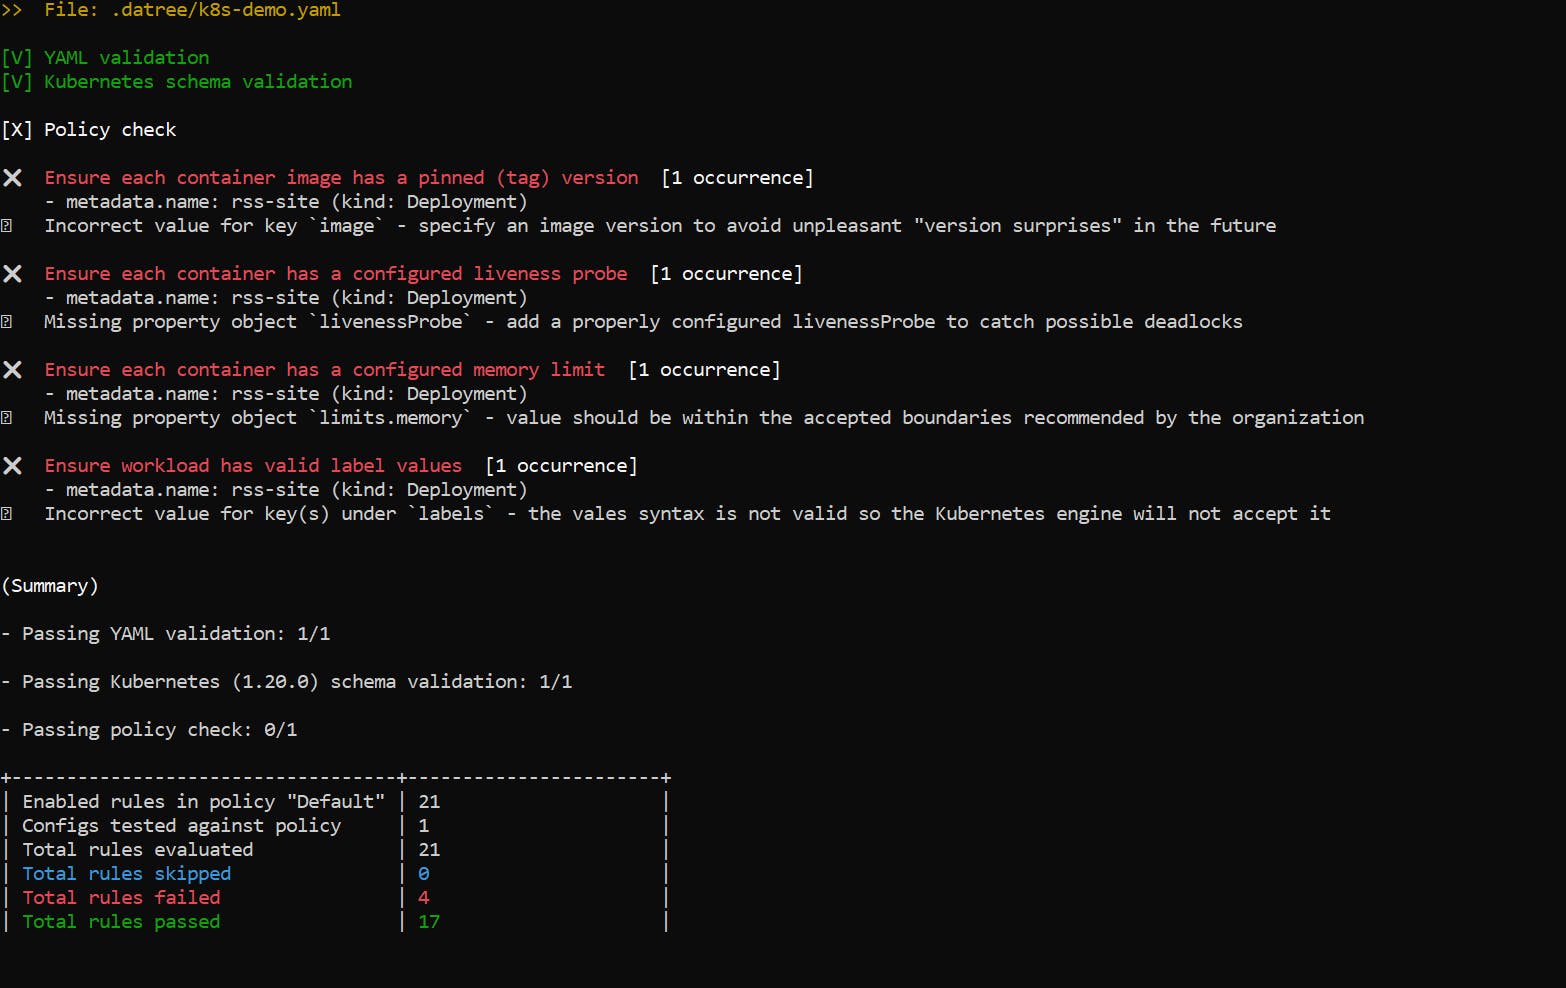Click '[1 occurrence]' next to pinned tag rule
Viewport: 1566px width, 988px height.
point(737,178)
